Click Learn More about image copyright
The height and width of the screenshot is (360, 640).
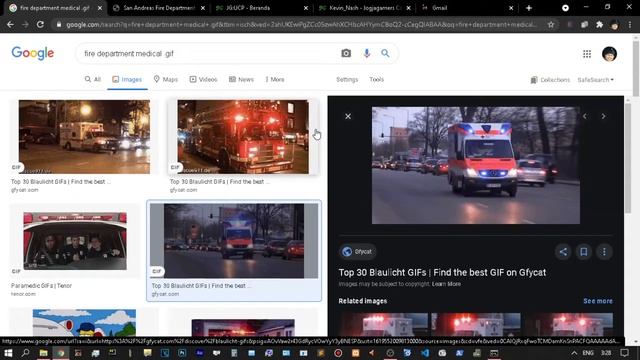click(446, 284)
